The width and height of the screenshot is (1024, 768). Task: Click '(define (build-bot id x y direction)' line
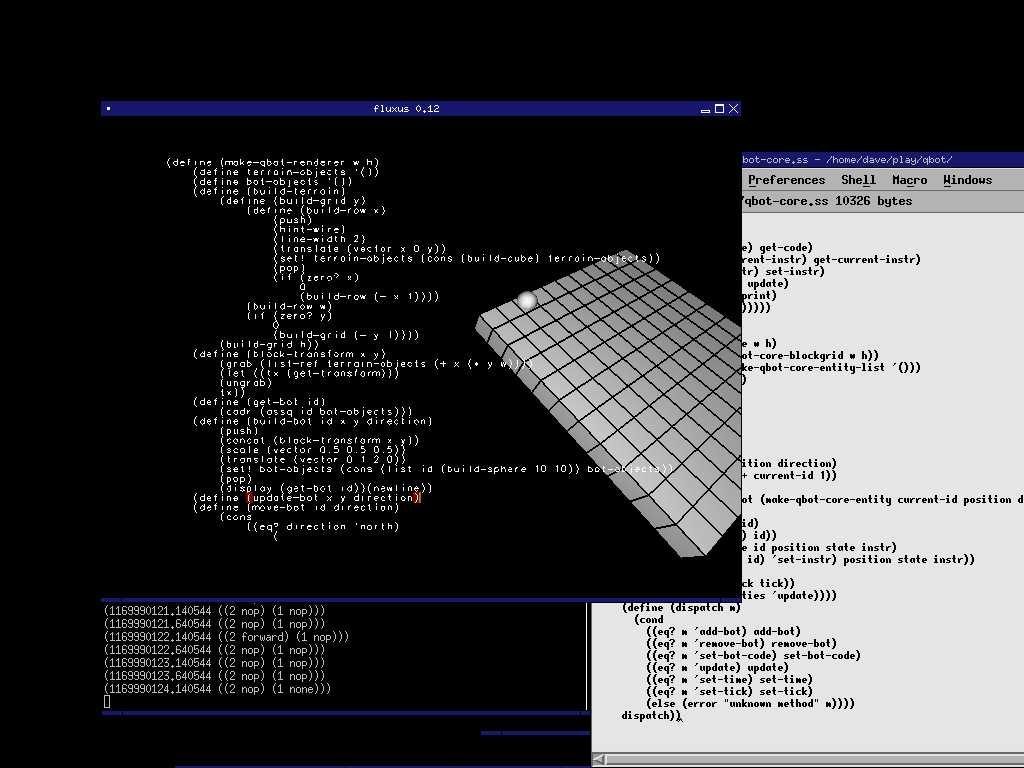313,421
